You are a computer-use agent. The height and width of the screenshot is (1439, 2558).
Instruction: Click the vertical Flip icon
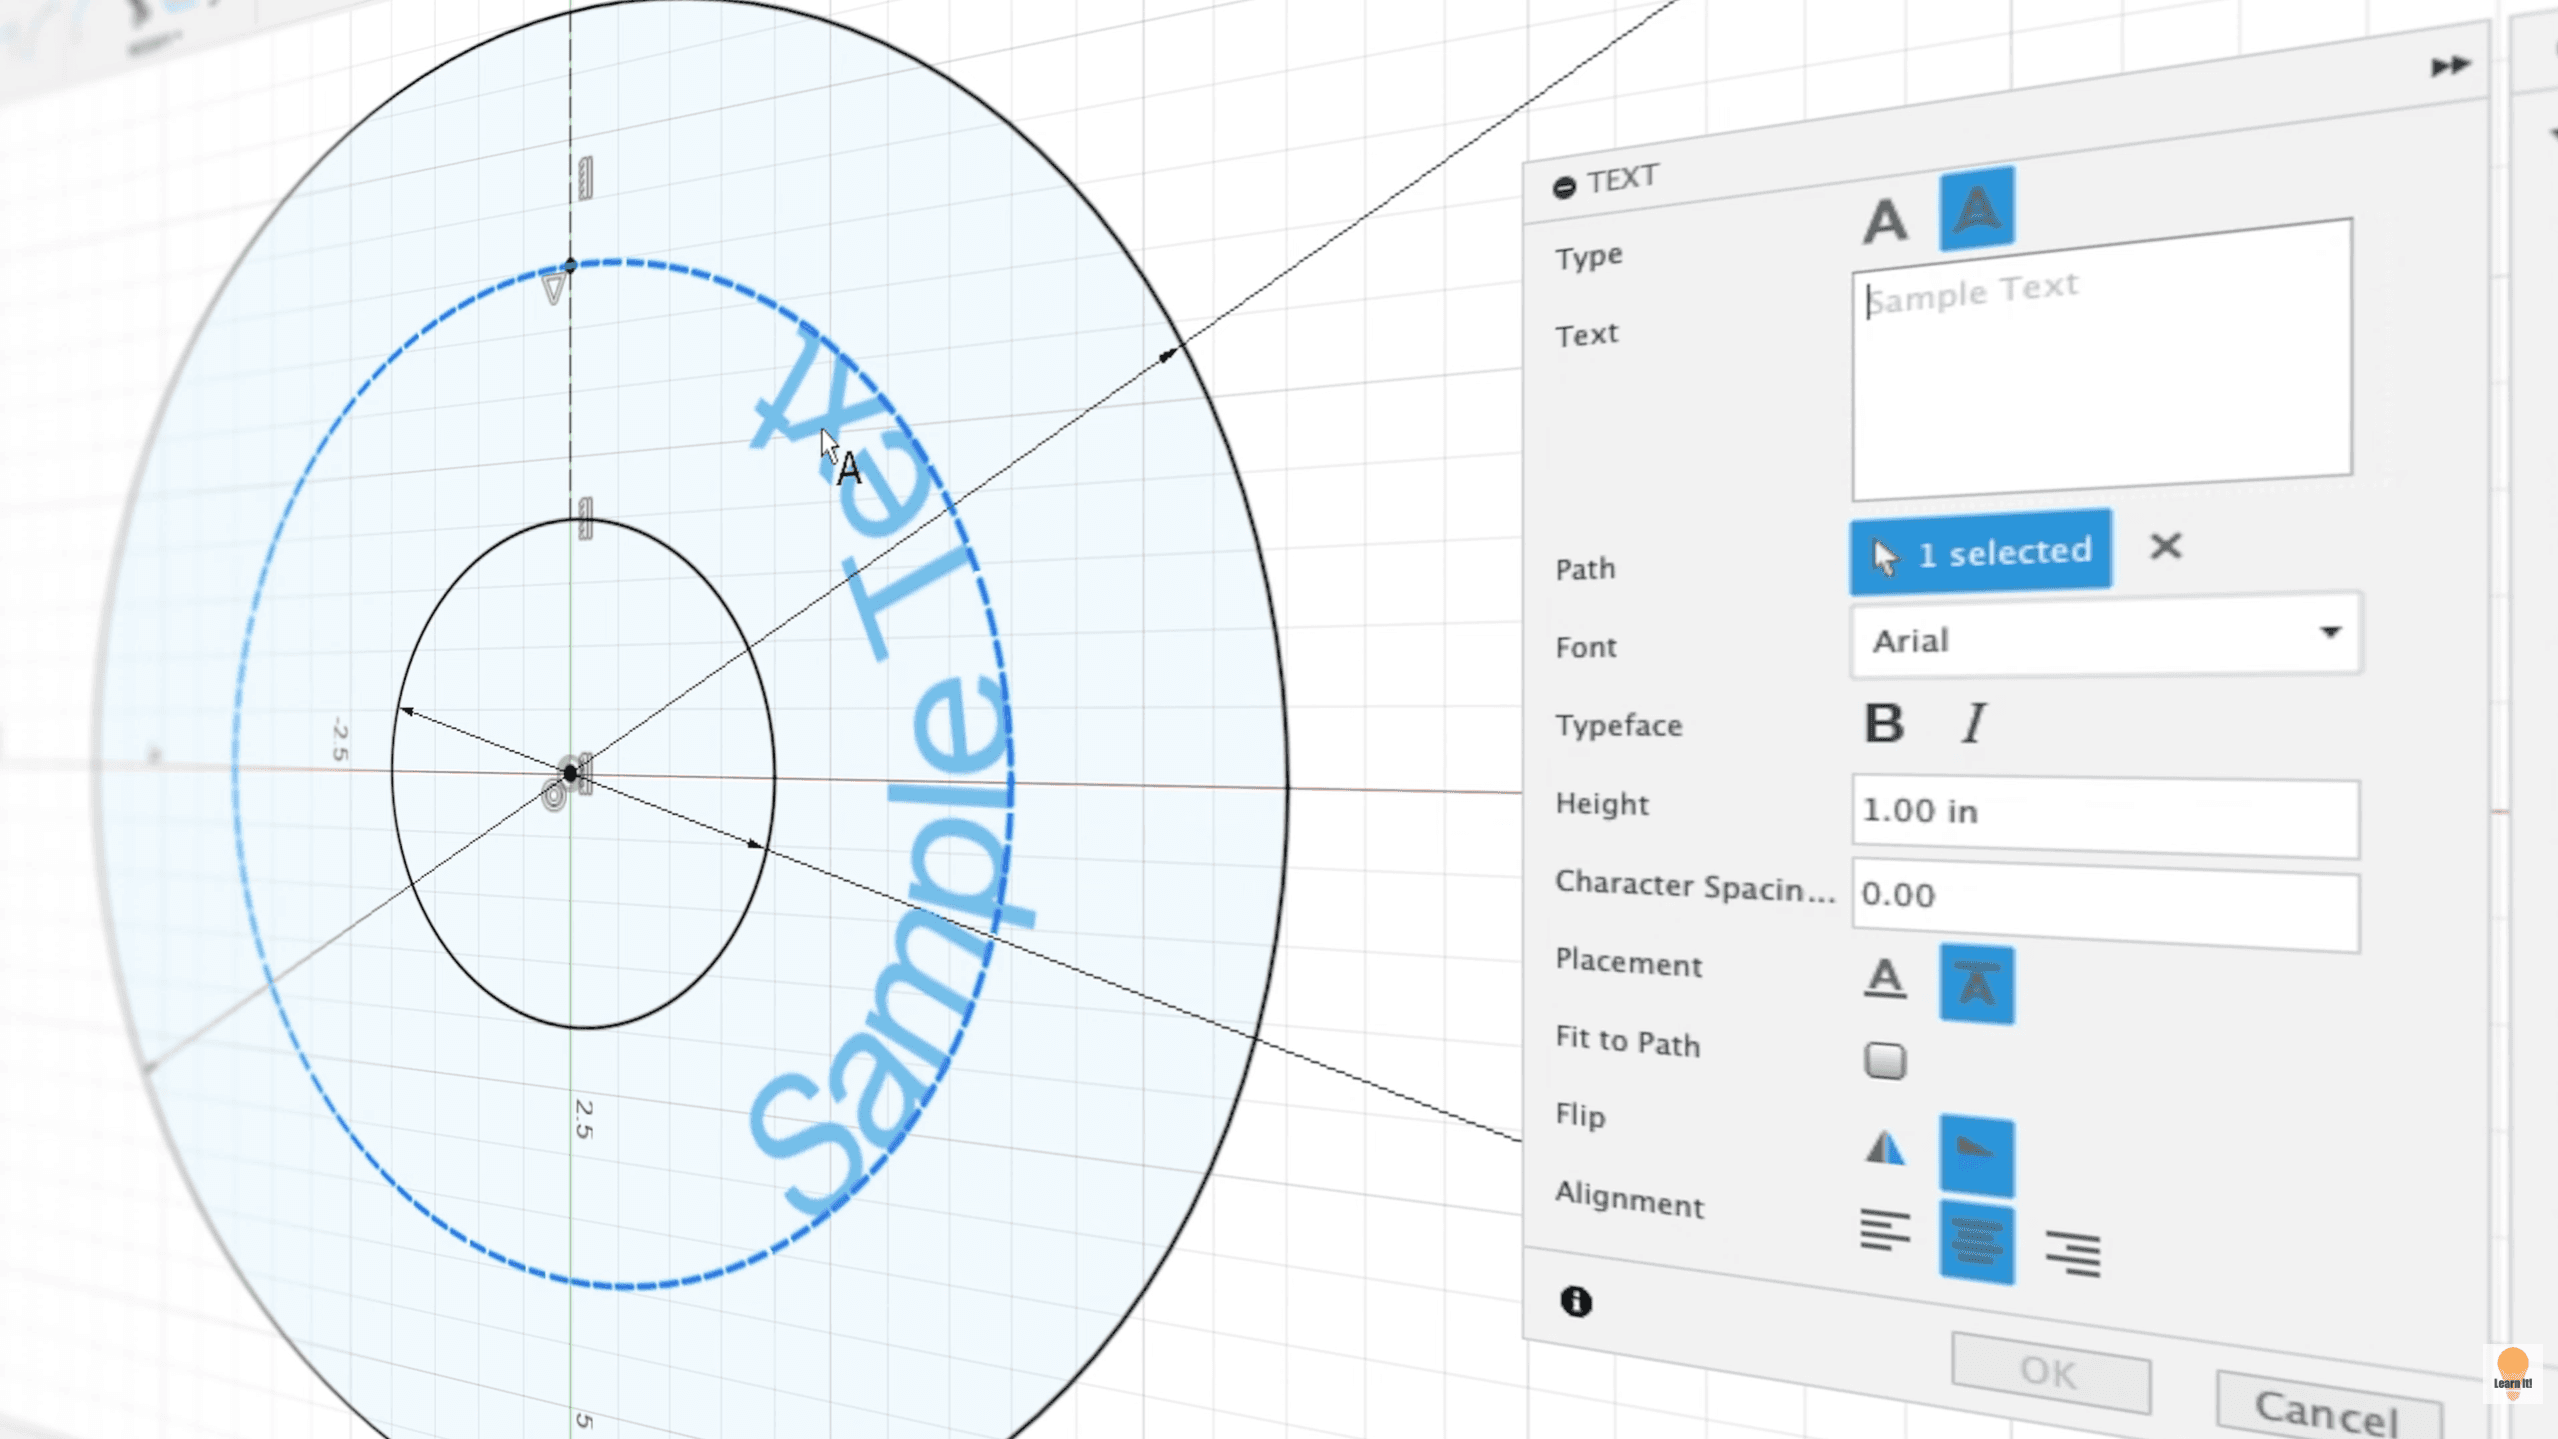pyautogui.click(x=1976, y=1155)
